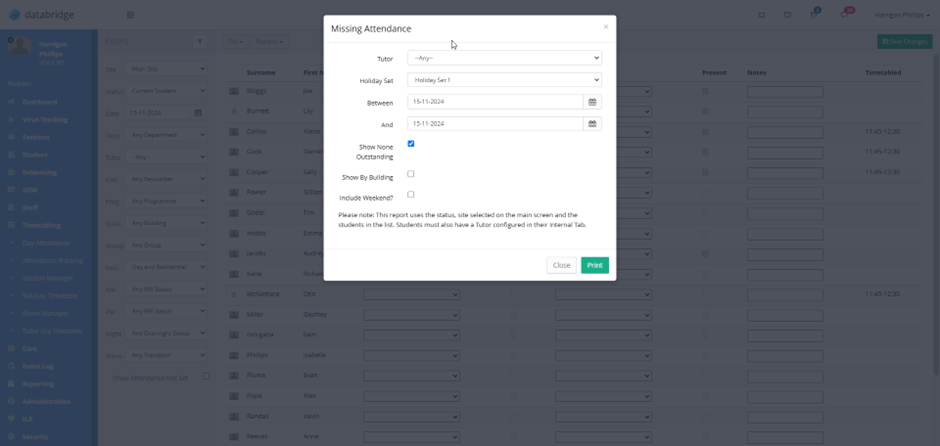Tick the Present checkbox for Bloggs
The height and width of the screenshot is (446, 940).
click(705, 91)
